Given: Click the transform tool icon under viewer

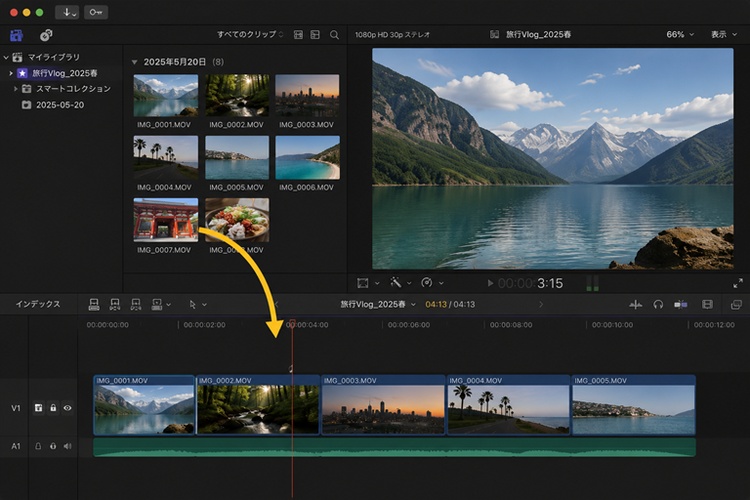Looking at the screenshot, I should click(x=363, y=283).
